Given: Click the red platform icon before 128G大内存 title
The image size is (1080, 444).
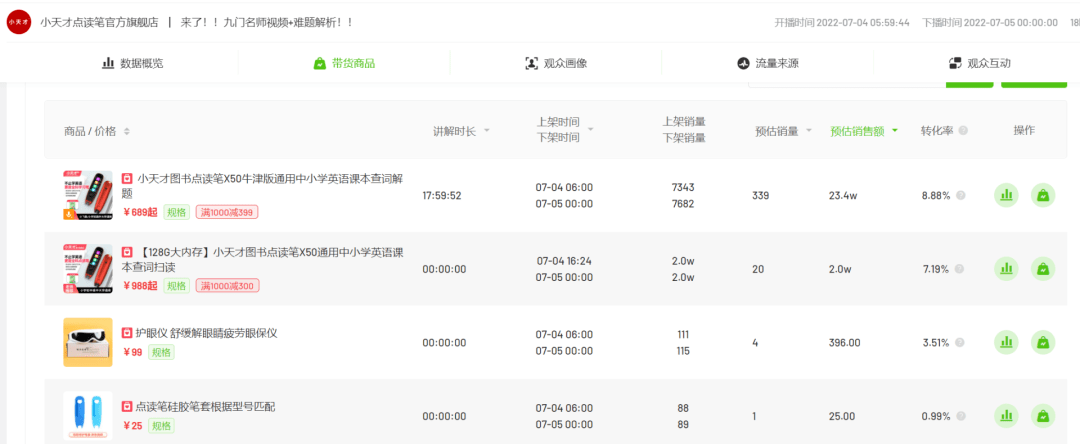Looking at the screenshot, I should coord(127,252).
